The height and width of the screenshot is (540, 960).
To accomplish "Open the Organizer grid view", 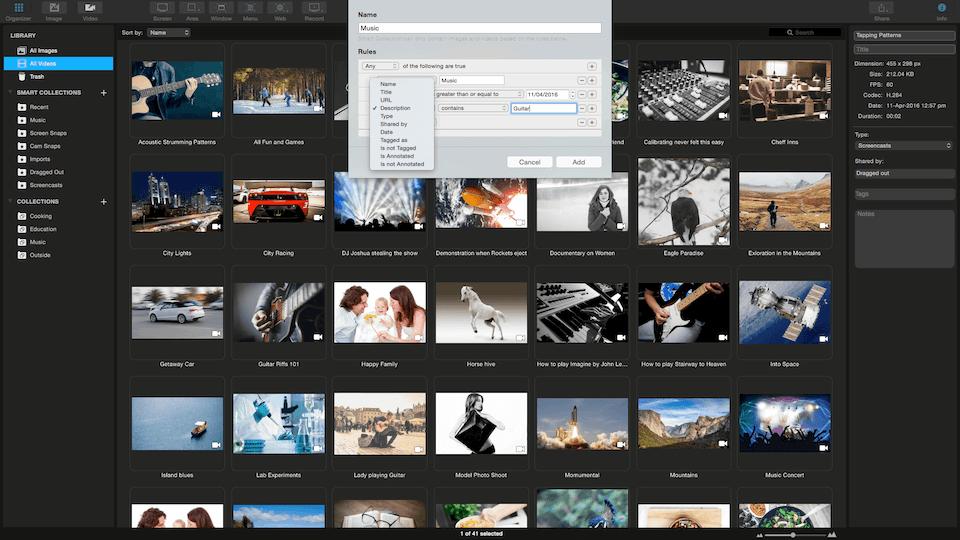I will (19, 8).
